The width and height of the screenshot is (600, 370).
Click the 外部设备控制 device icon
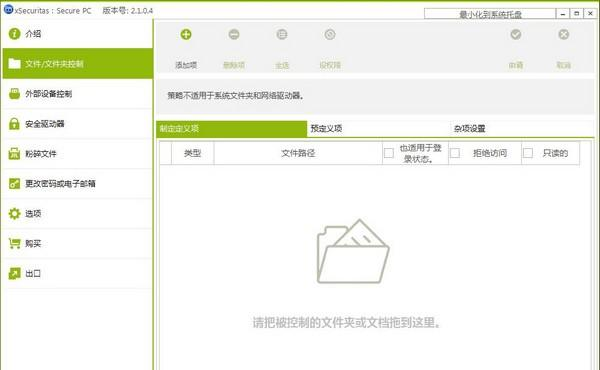pyautogui.click(x=15, y=94)
